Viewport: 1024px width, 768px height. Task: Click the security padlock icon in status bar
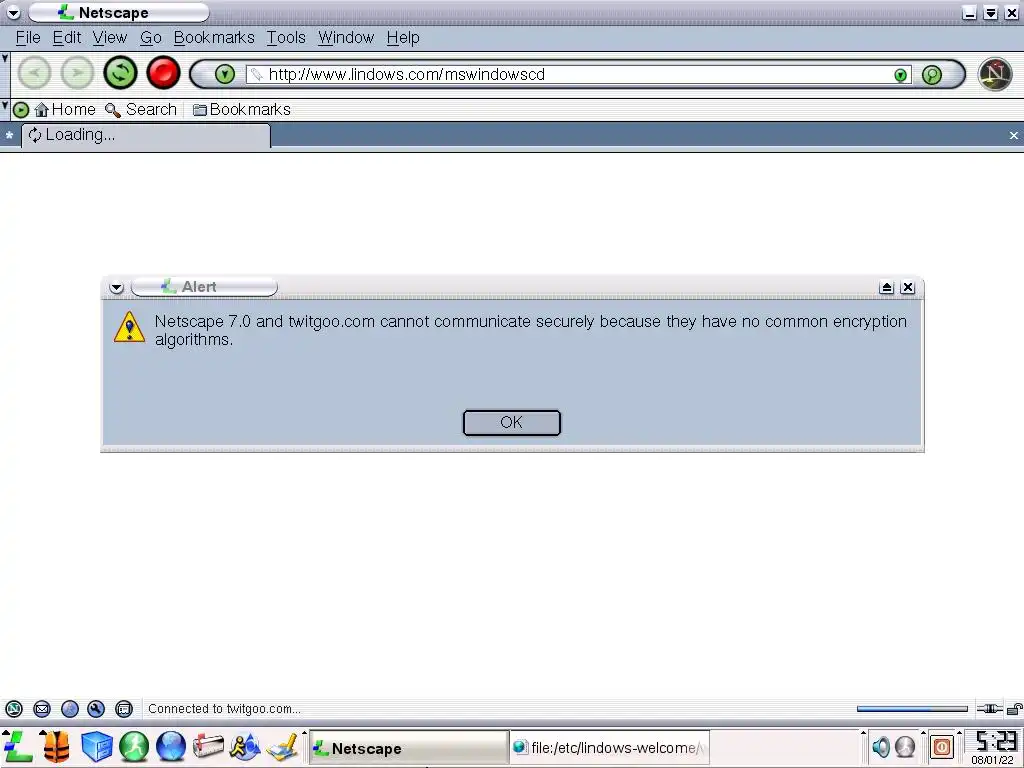click(x=1014, y=709)
